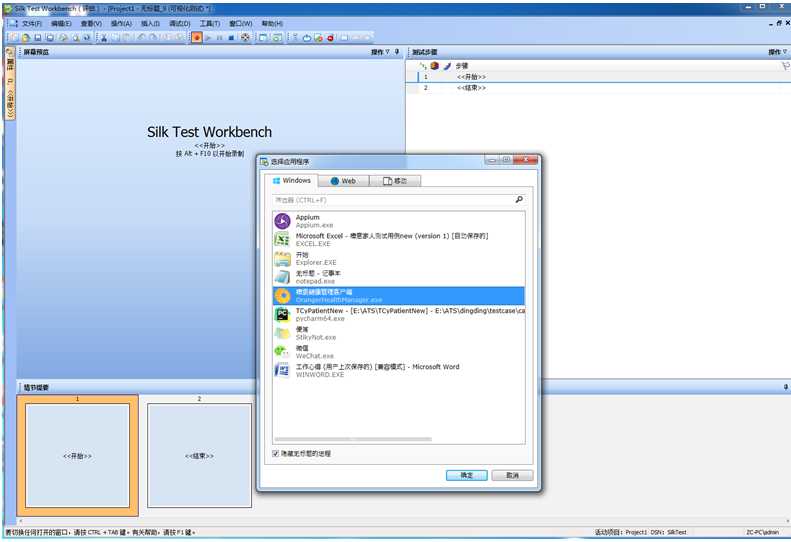This screenshot has width=791, height=542.
Task: Switch to the Web tab in dialog
Action: click(x=344, y=181)
